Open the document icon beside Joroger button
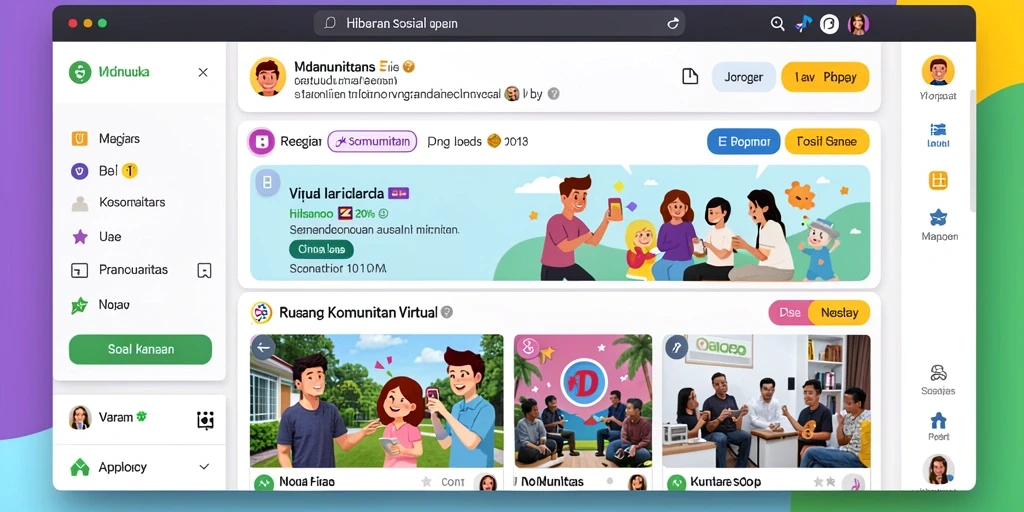Screen dimensions: 1024x512 (690, 76)
